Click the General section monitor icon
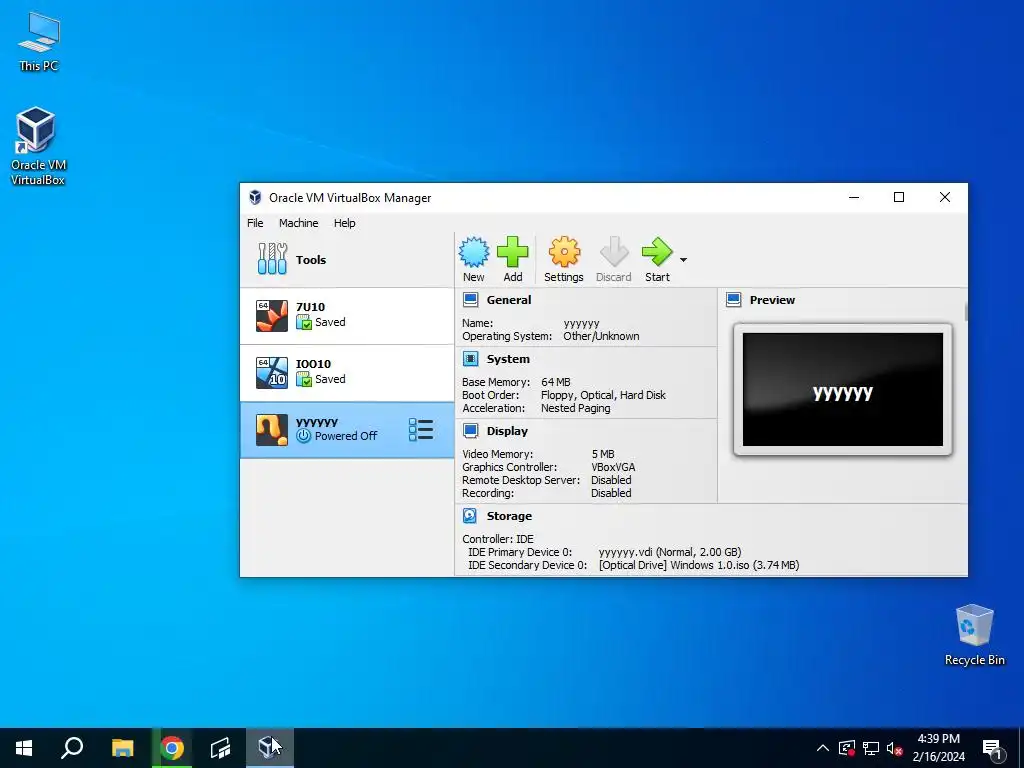This screenshot has width=1024, height=768. click(x=470, y=300)
